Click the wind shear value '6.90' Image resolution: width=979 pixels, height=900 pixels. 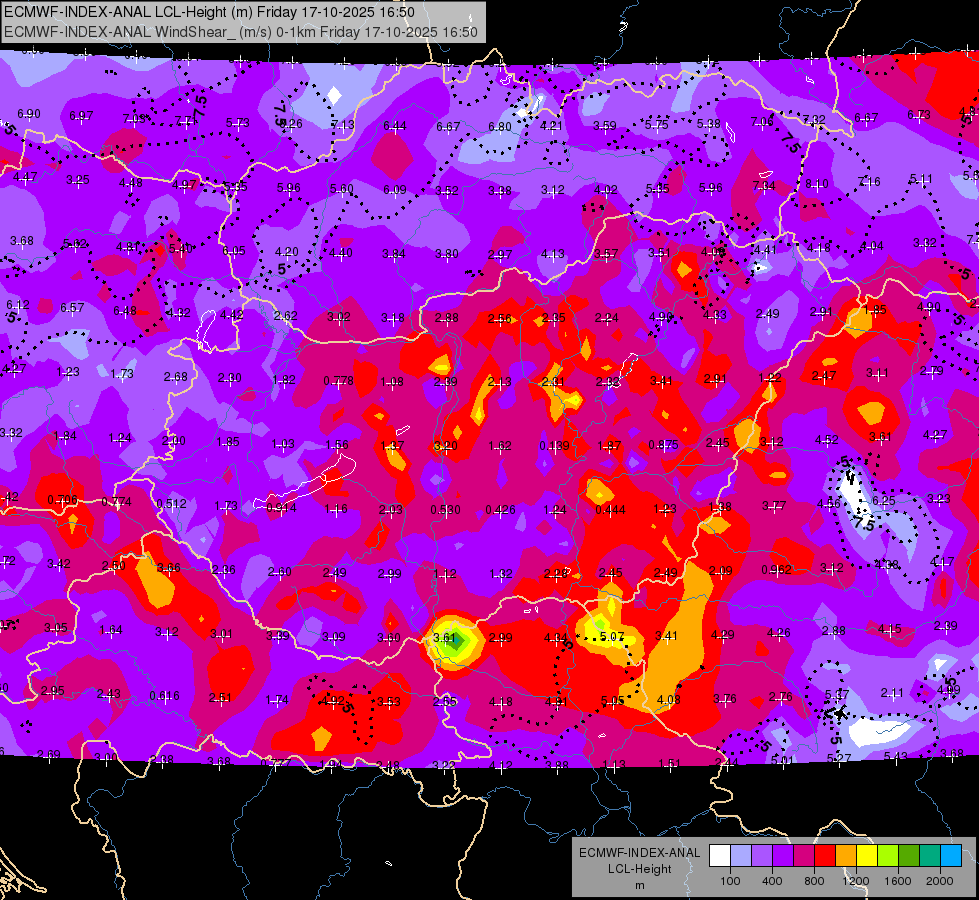pyautogui.click(x=29, y=114)
